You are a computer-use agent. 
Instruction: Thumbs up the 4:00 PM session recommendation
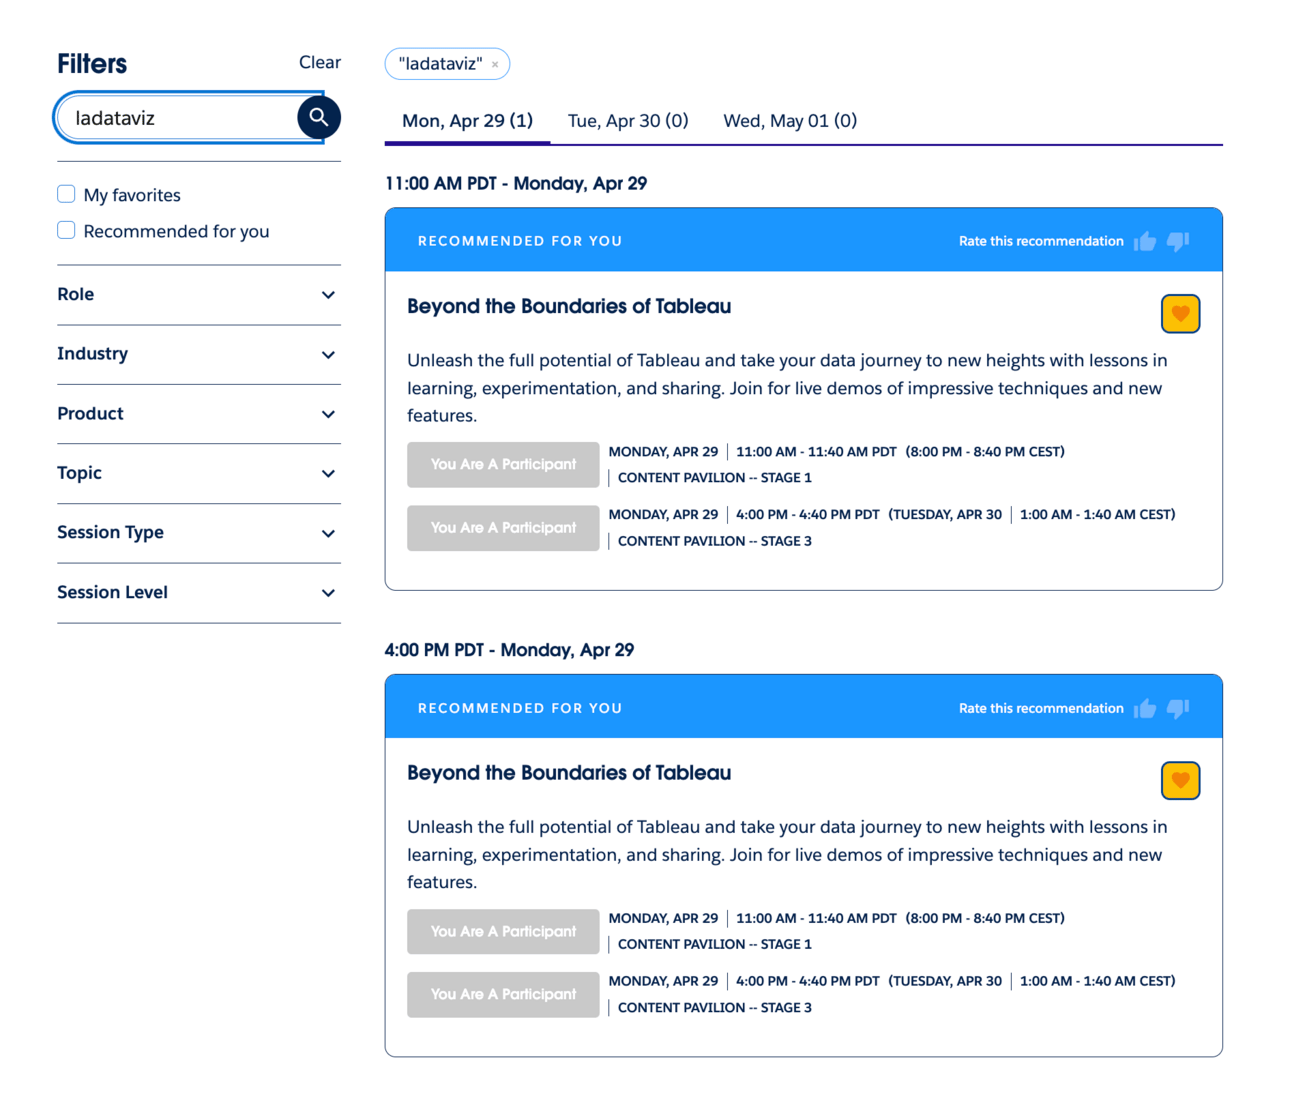[x=1145, y=708]
